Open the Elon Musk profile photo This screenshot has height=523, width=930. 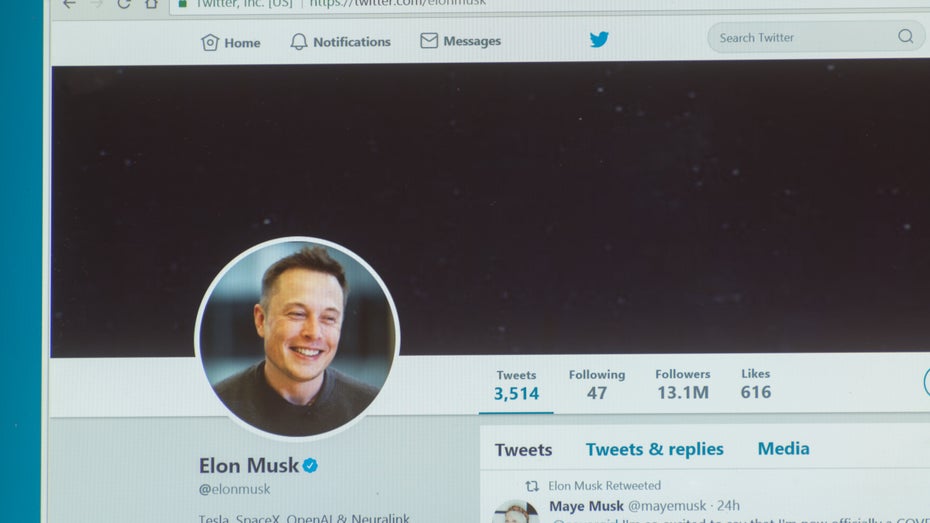coord(298,338)
